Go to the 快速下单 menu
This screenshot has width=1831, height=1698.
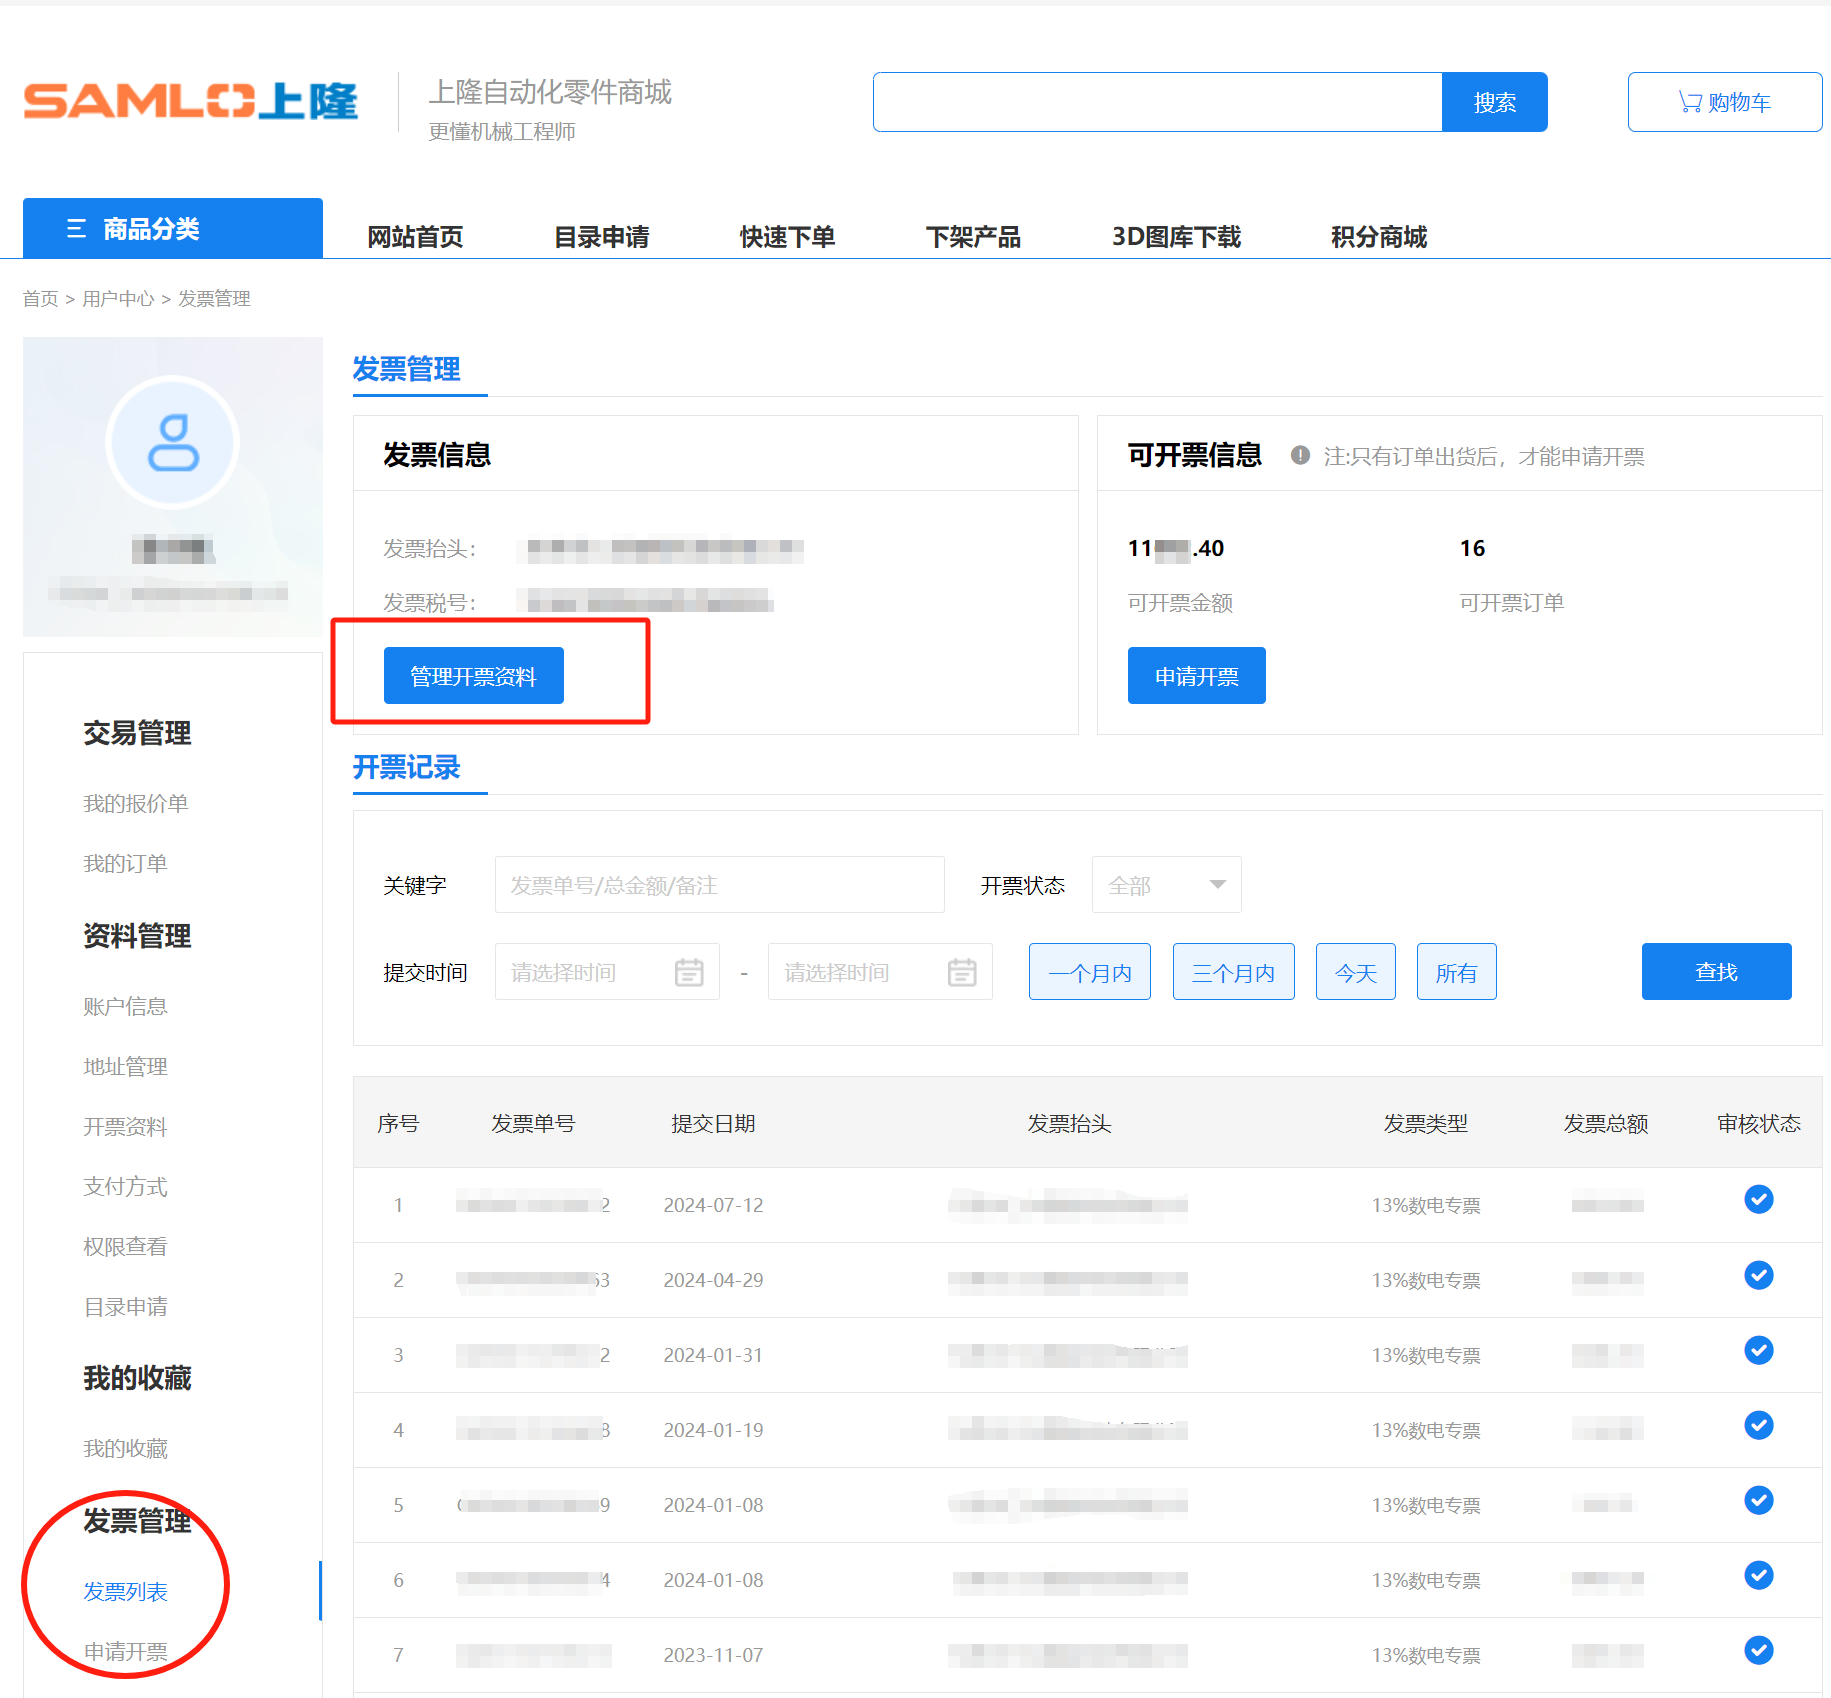(x=787, y=237)
